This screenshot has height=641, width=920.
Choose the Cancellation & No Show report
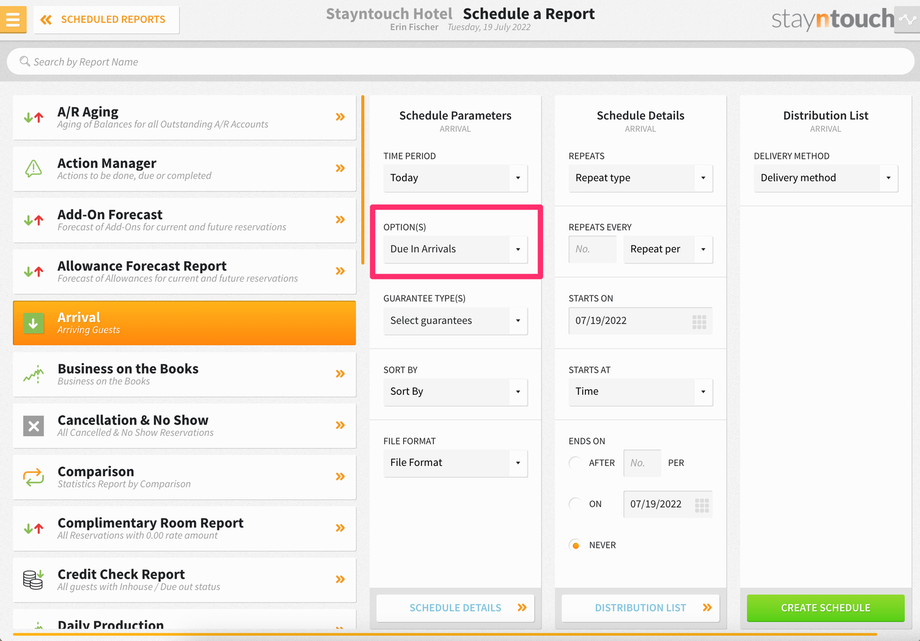tap(184, 426)
